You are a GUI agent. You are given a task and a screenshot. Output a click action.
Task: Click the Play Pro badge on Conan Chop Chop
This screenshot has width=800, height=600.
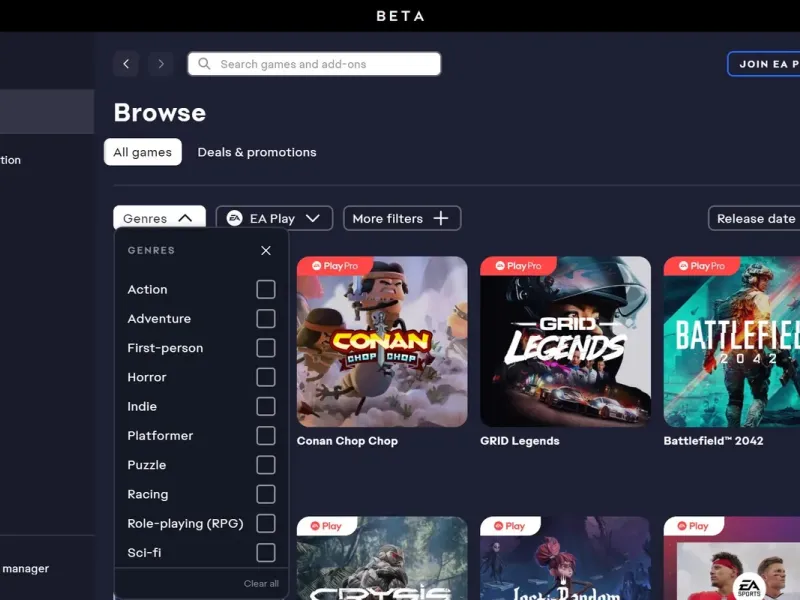pyautogui.click(x=335, y=266)
